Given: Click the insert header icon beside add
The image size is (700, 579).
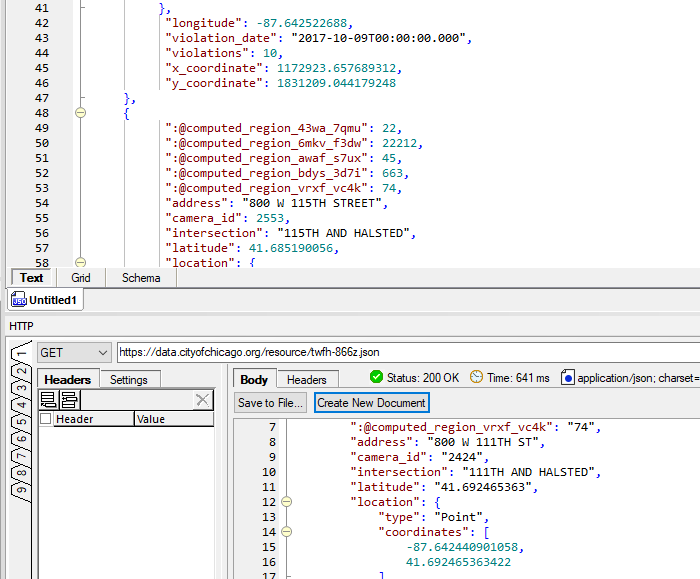Looking at the screenshot, I should (69, 400).
